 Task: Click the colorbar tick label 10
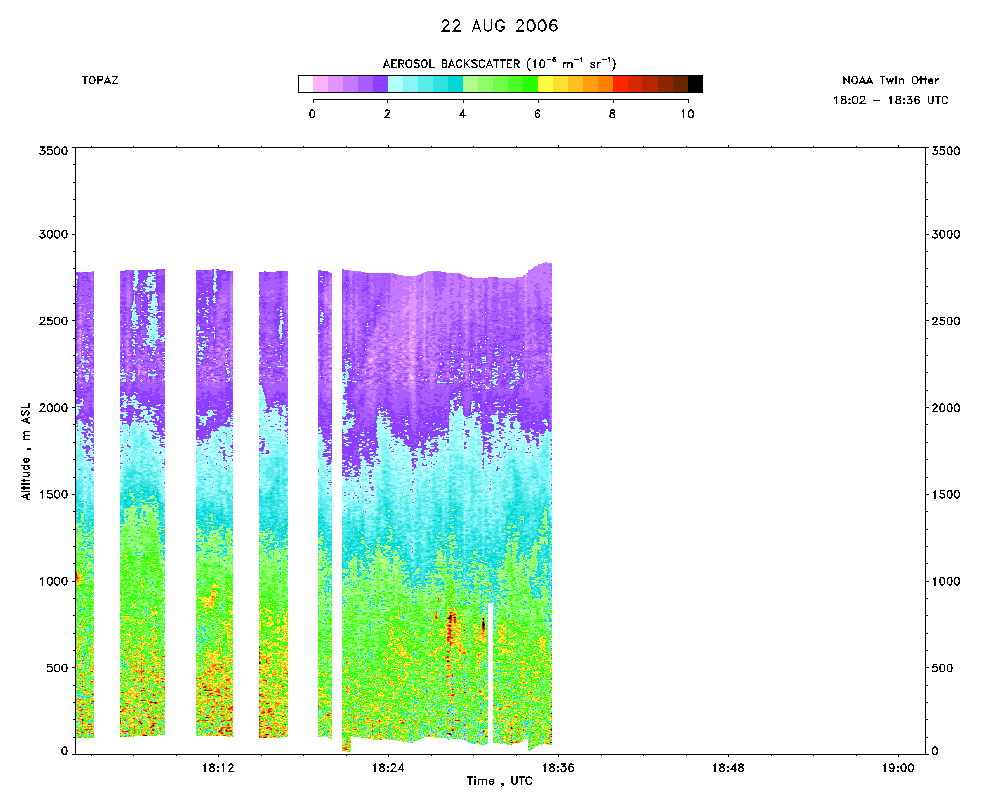[687, 114]
